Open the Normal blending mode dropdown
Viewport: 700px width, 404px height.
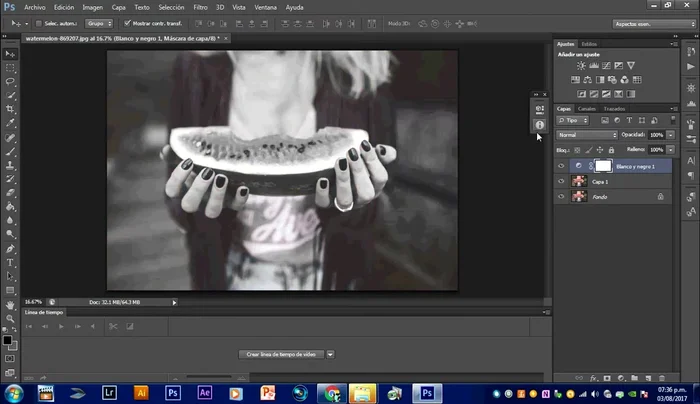587,134
